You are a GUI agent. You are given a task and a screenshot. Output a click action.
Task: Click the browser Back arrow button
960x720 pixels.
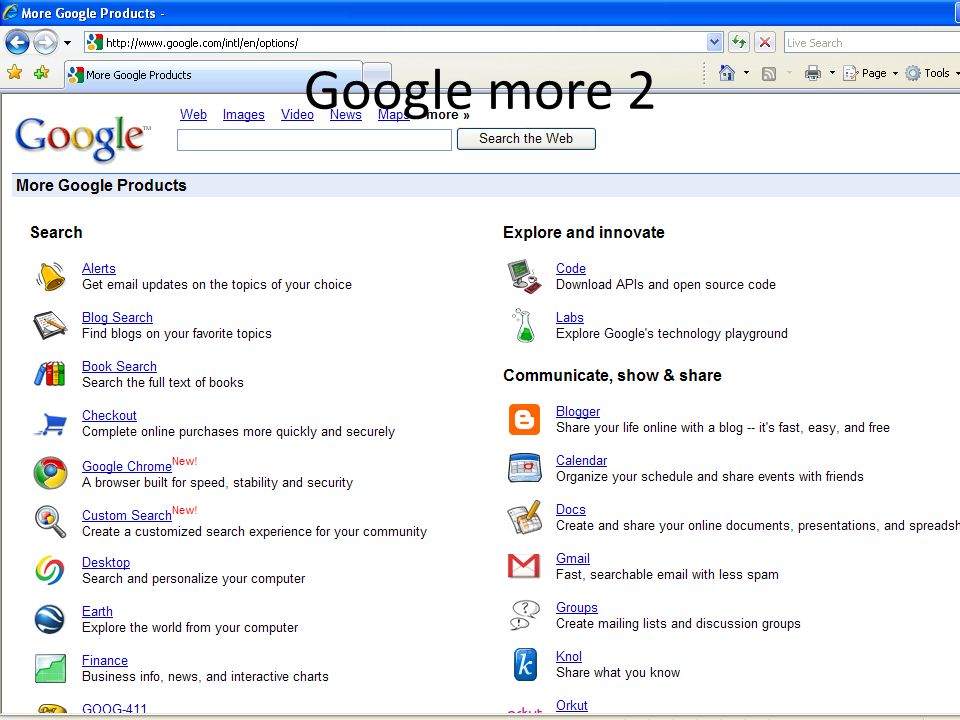click(x=17, y=42)
